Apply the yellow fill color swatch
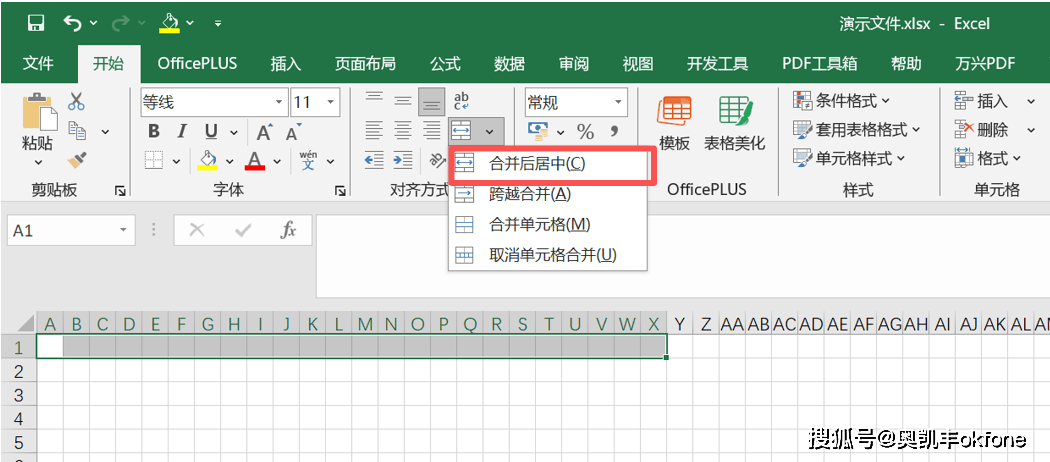The height and width of the screenshot is (462, 1050). (208, 160)
